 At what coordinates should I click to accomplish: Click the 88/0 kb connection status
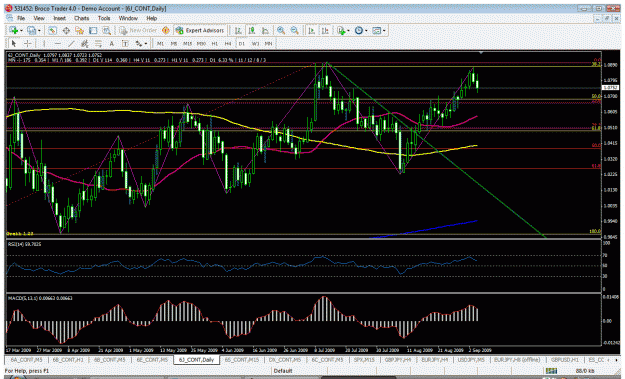(x=585, y=371)
